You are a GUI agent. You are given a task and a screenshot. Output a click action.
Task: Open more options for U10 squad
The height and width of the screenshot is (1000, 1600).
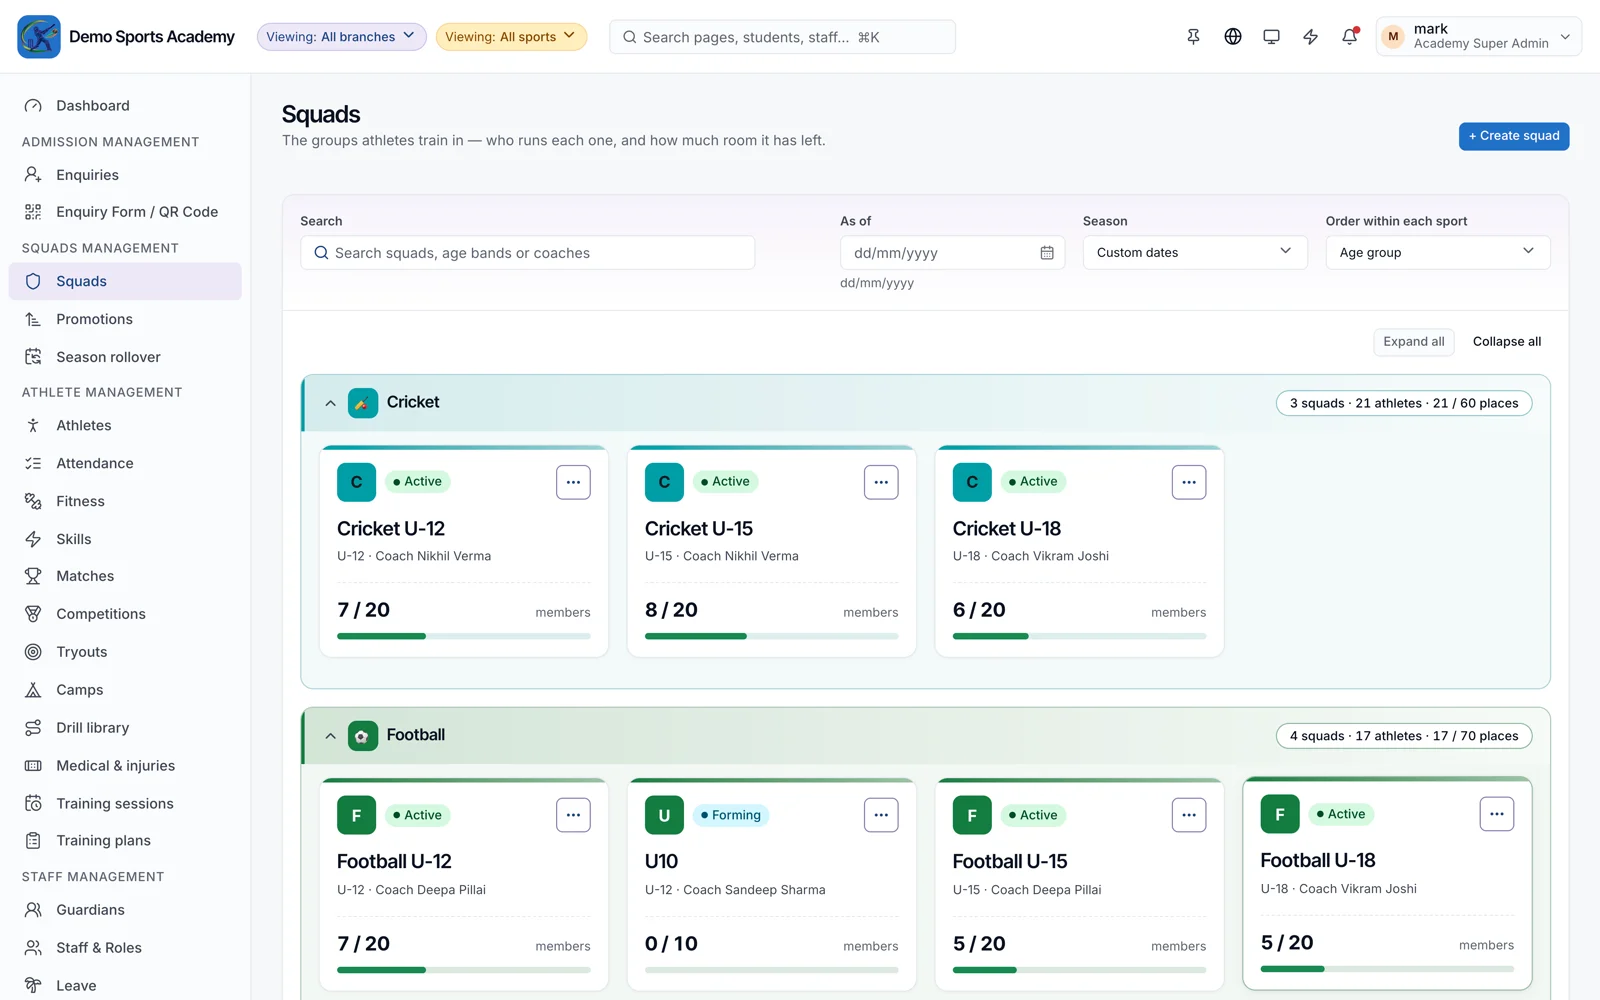(881, 815)
